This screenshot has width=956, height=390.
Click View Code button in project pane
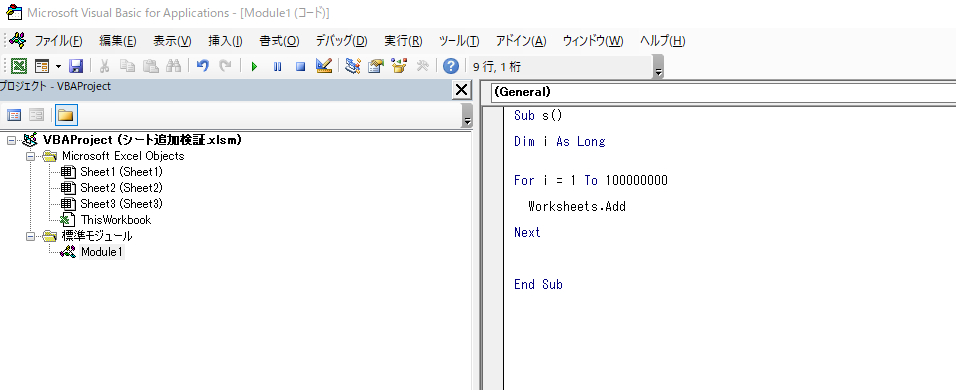[x=14, y=115]
